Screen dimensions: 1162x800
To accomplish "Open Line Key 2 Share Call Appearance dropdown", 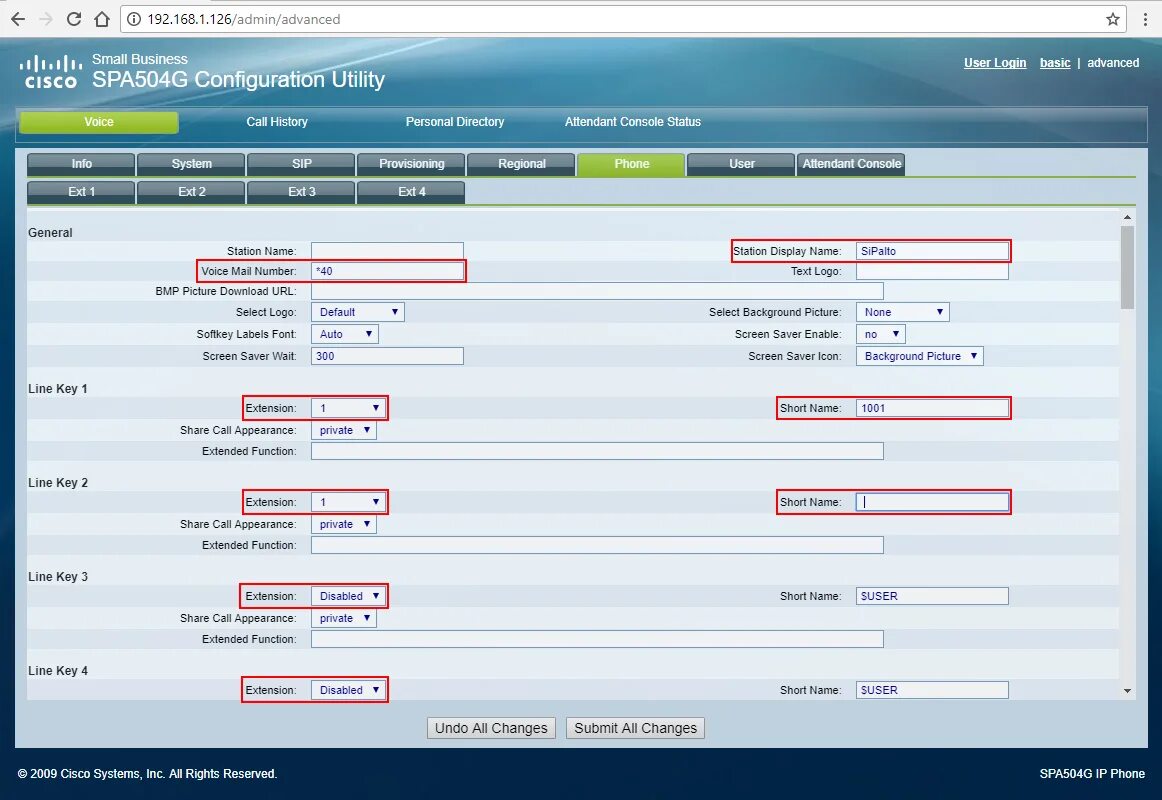I will pyautogui.click(x=344, y=524).
